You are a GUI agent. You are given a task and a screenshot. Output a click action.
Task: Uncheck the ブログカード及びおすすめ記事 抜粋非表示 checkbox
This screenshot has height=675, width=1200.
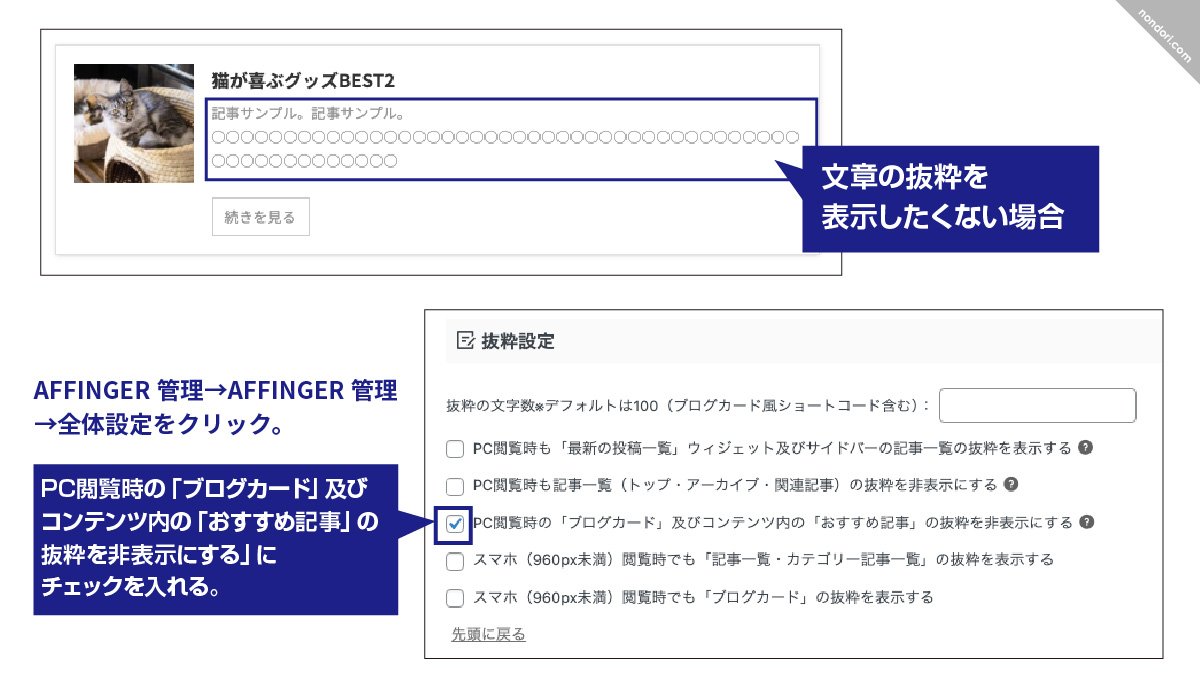point(455,523)
